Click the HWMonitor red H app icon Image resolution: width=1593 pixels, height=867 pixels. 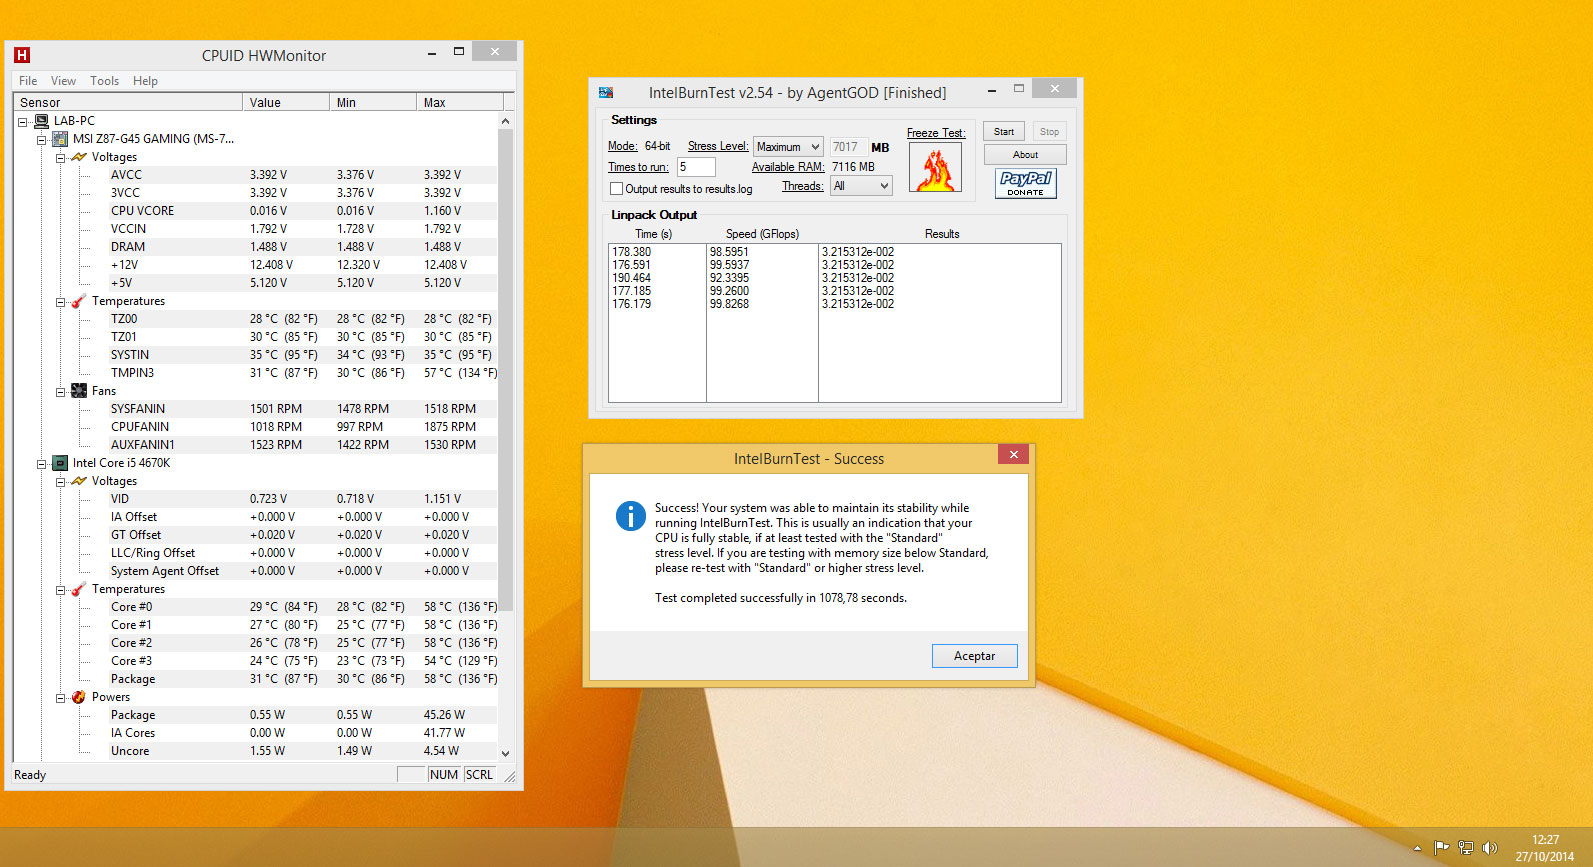pos(22,55)
